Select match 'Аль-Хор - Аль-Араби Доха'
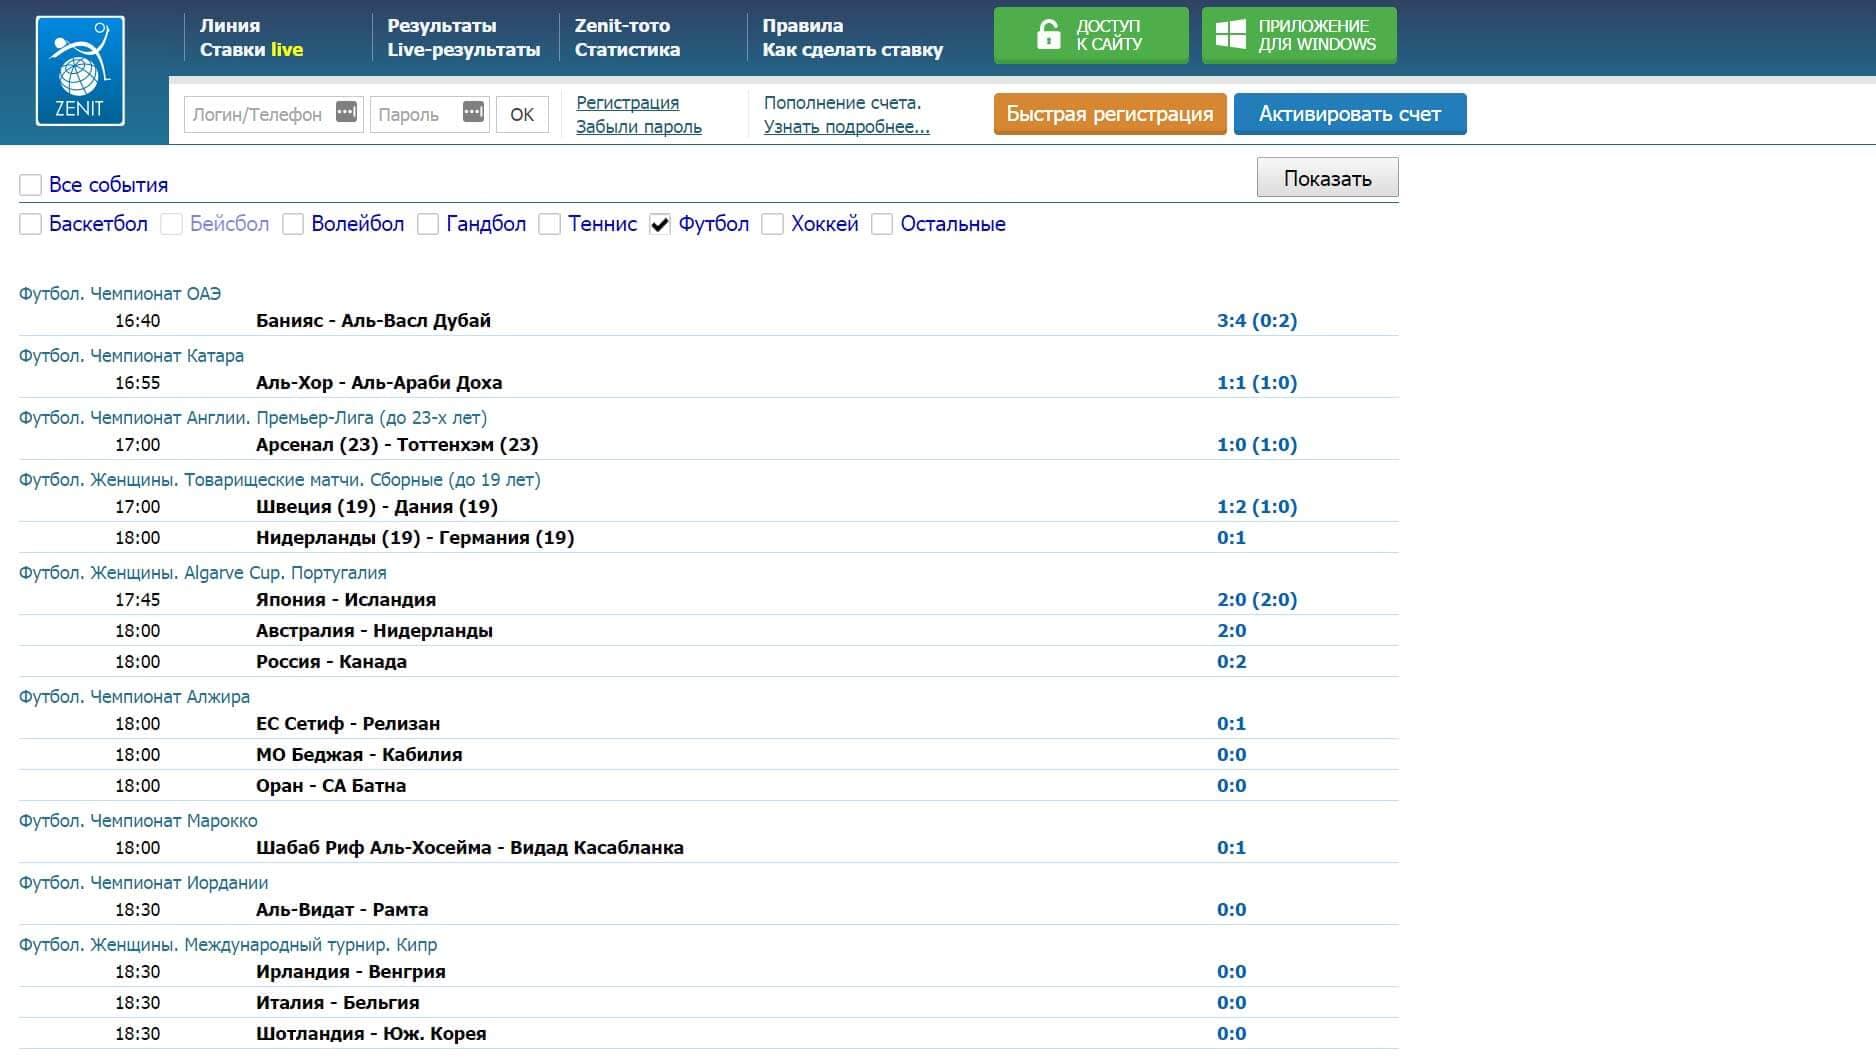This screenshot has width=1876, height=1060. [x=379, y=383]
